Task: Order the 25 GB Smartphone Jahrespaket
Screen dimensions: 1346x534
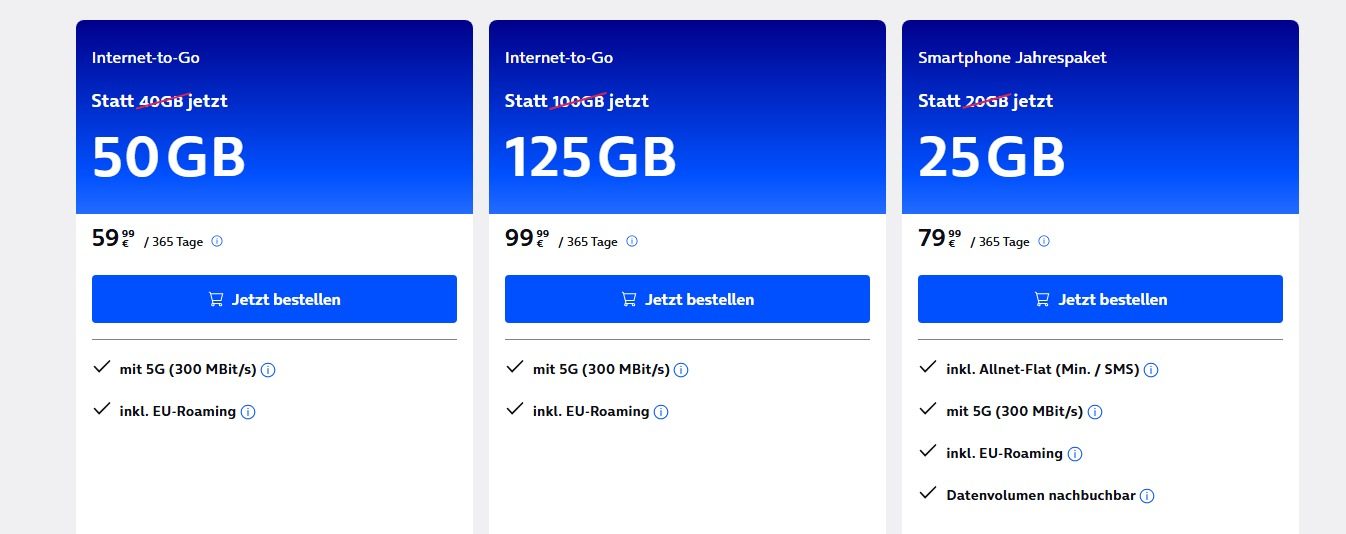Action: point(1100,299)
